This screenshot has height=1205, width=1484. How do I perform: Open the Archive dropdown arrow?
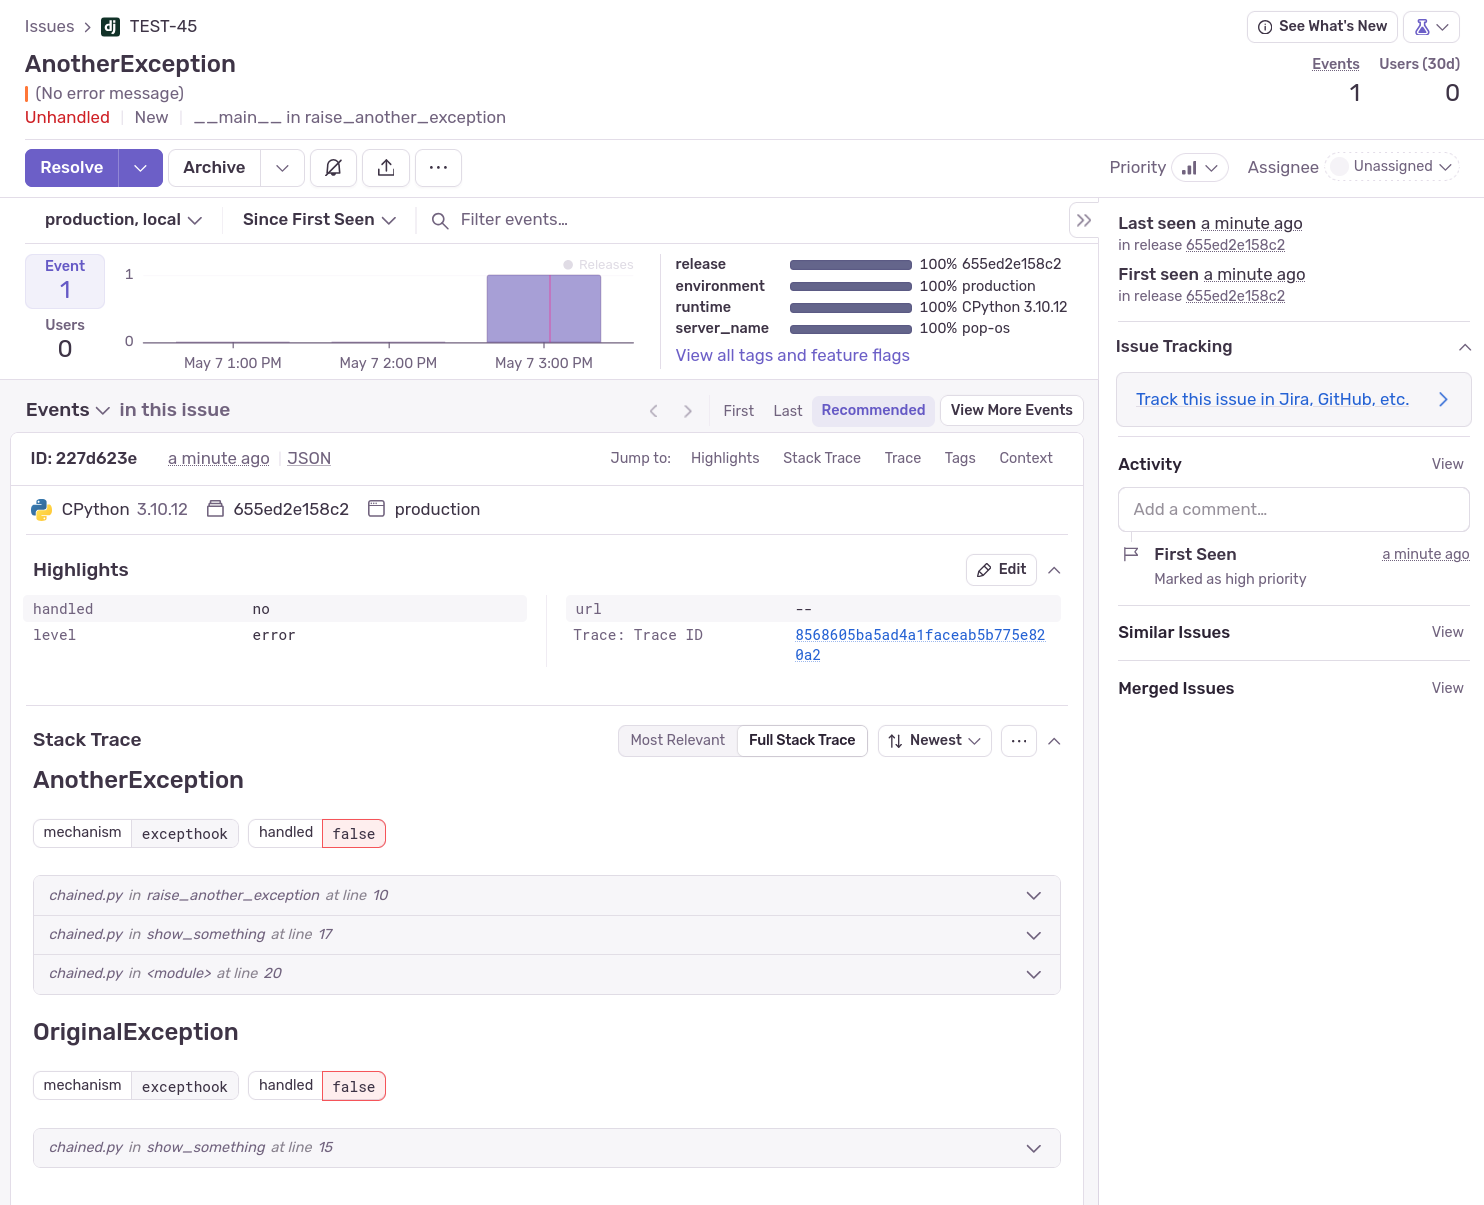(282, 168)
